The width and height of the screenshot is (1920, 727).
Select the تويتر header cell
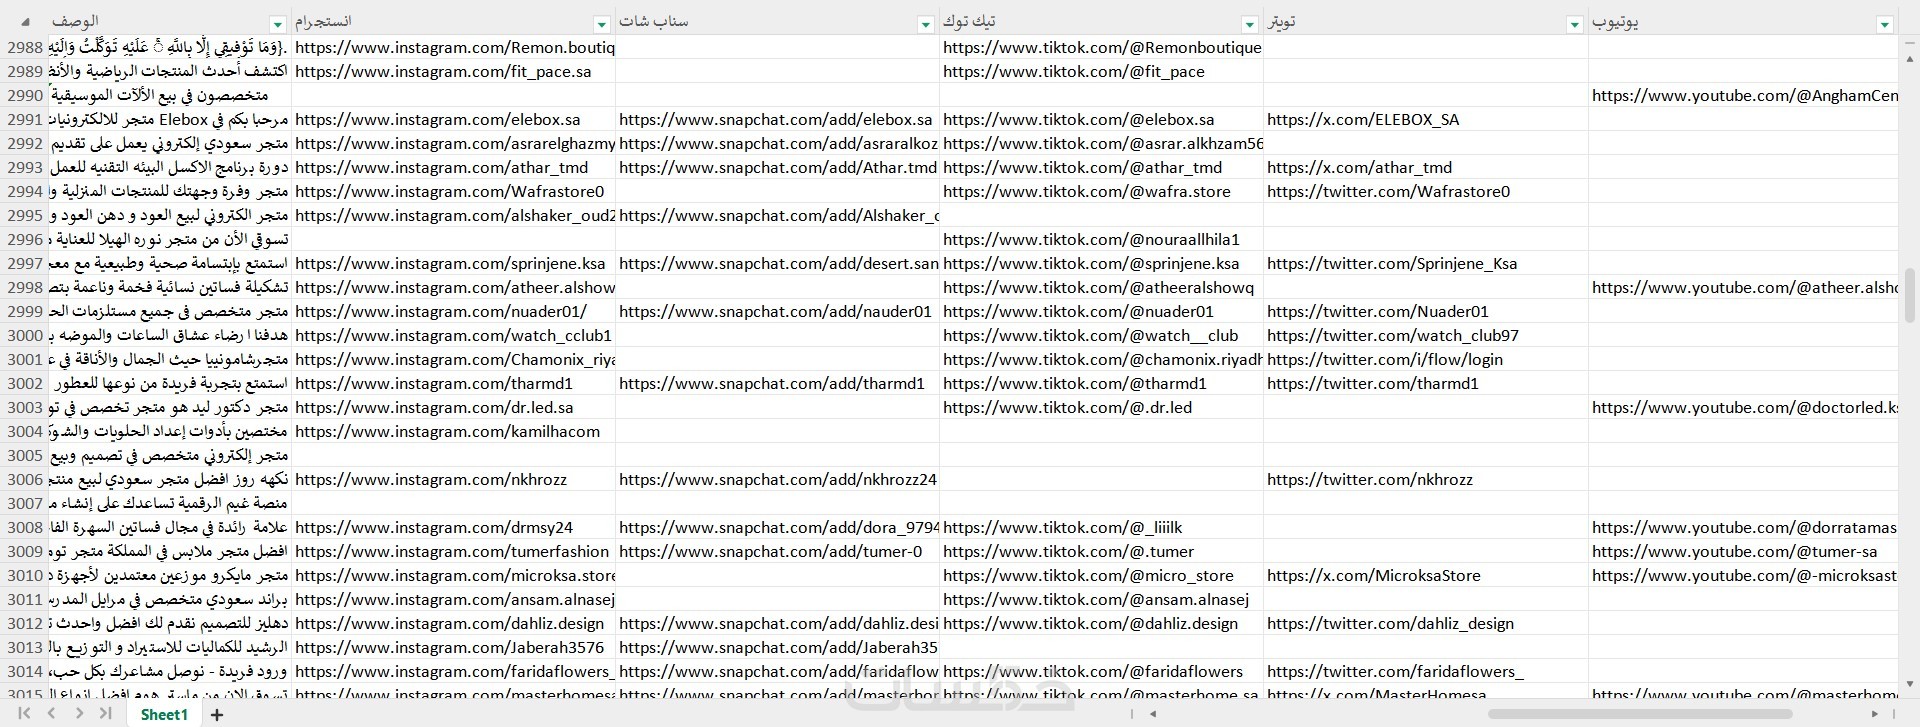[x=1426, y=22]
